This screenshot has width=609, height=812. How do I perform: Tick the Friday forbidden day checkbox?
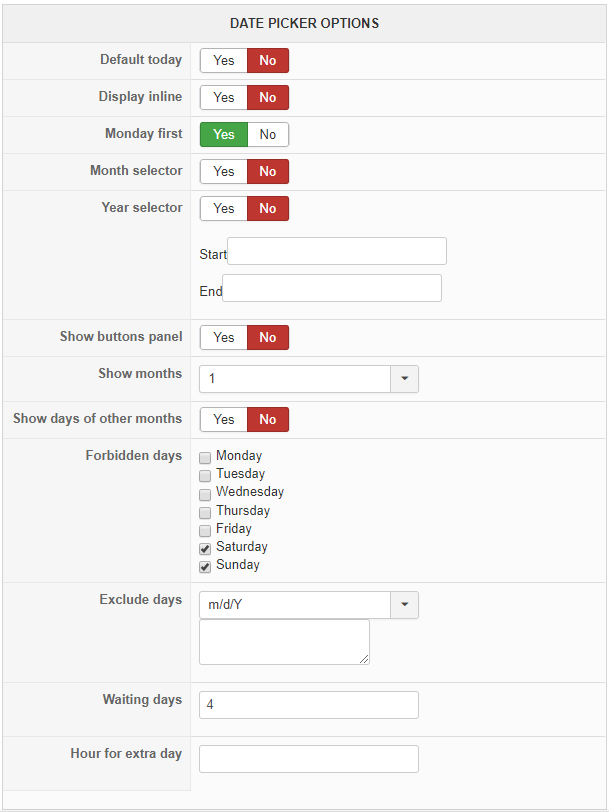coord(205,530)
